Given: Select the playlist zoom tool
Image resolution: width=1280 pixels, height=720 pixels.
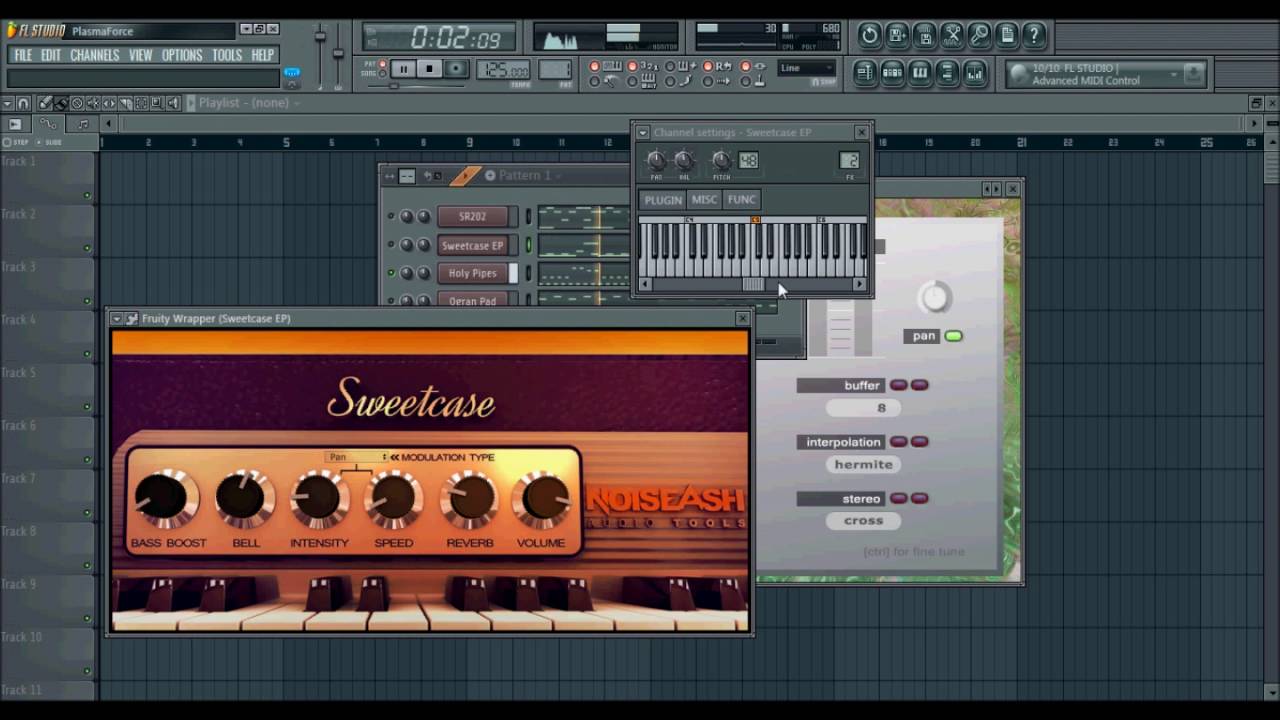Looking at the screenshot, I should point(157,102).
